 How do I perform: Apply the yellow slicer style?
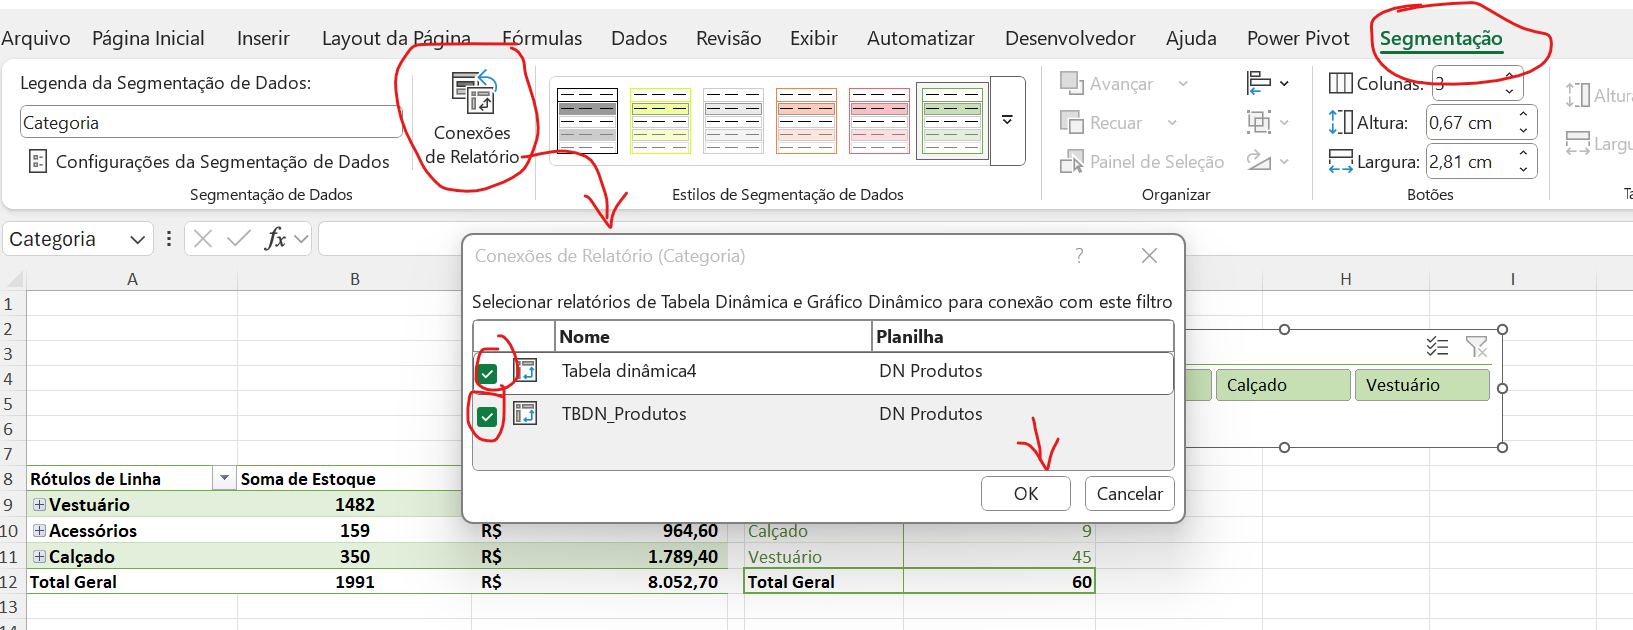pos(660,121)
